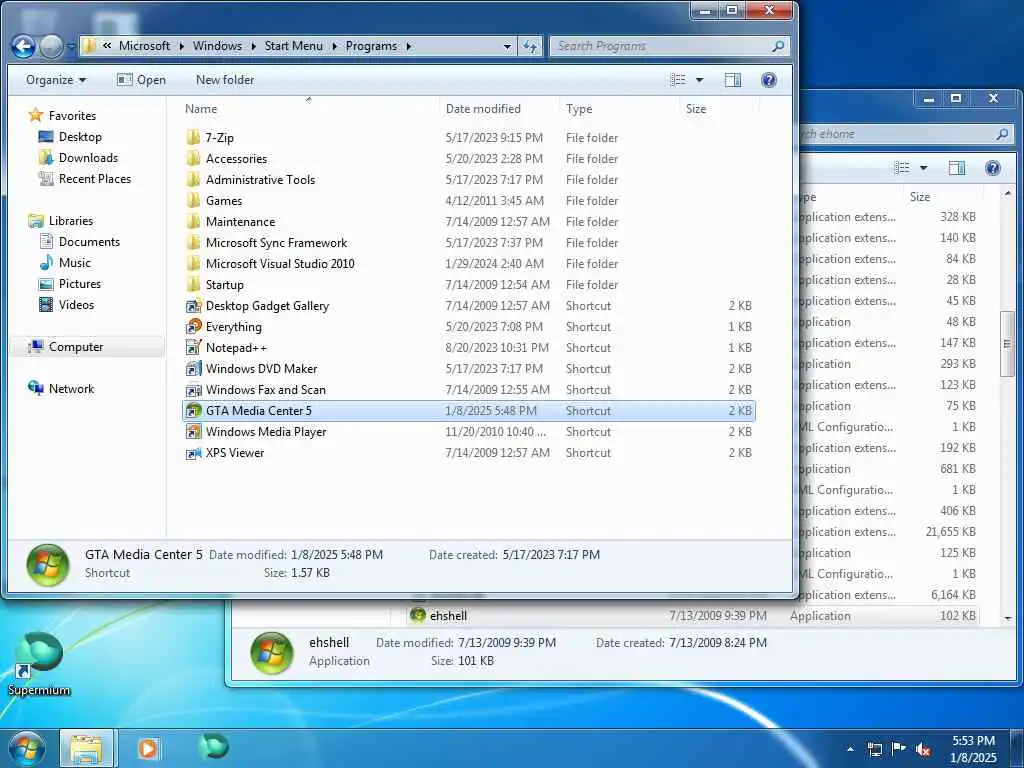The image size is (1024, 768).
Task: Open the Help icon in Programs toolbar
Action: click(769, 80)
